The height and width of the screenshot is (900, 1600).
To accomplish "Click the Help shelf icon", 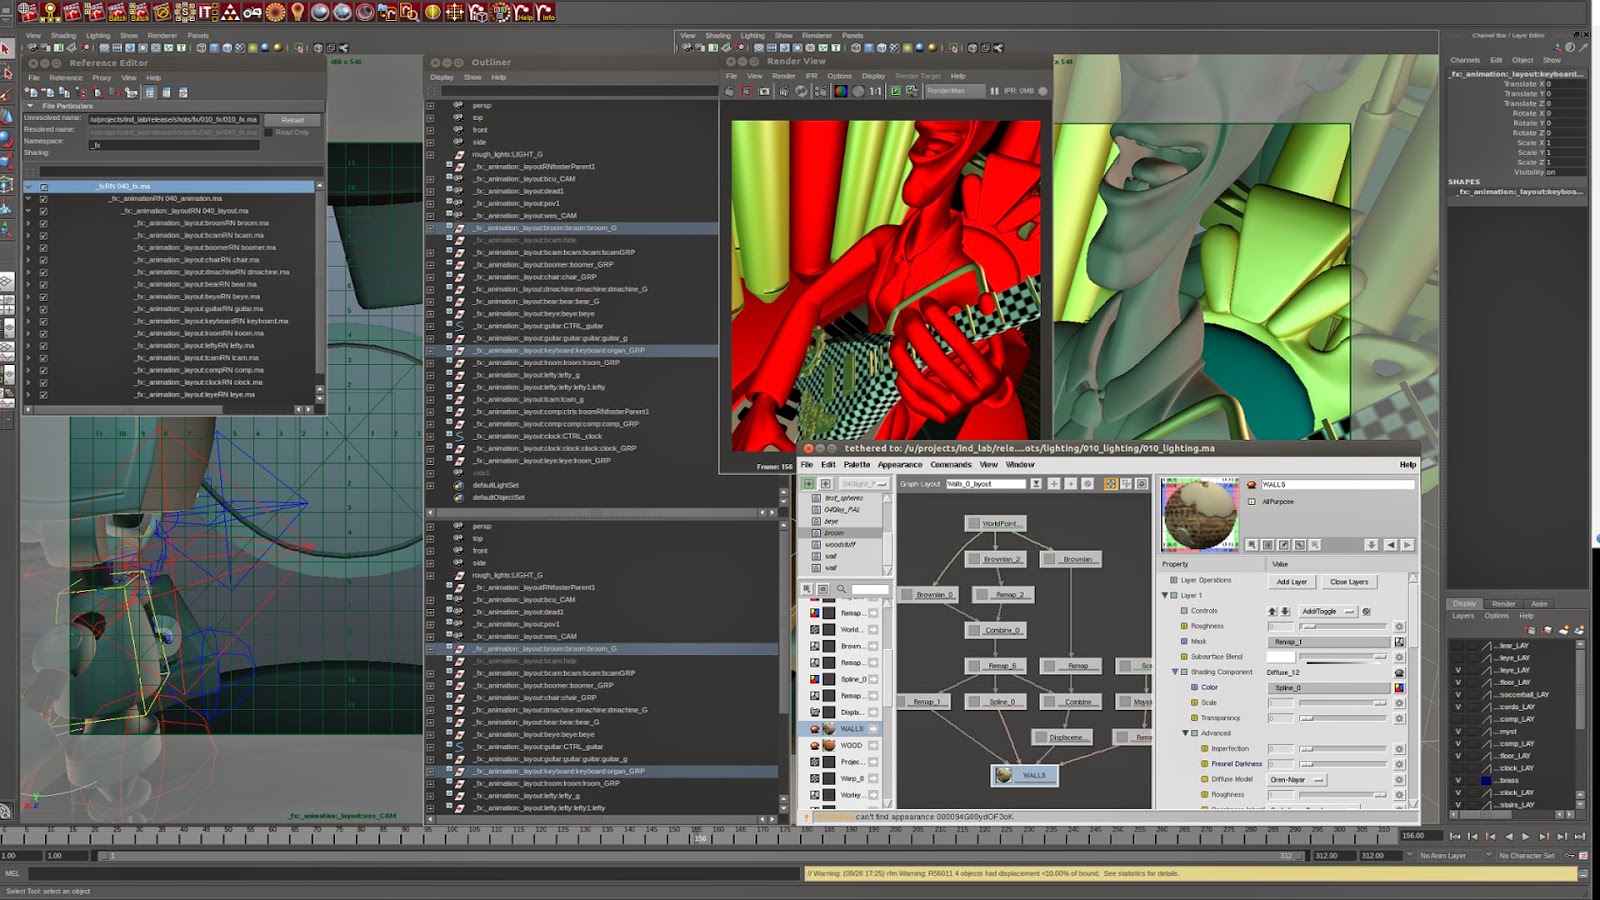I will pyautogui.click(x=523, y=12).
